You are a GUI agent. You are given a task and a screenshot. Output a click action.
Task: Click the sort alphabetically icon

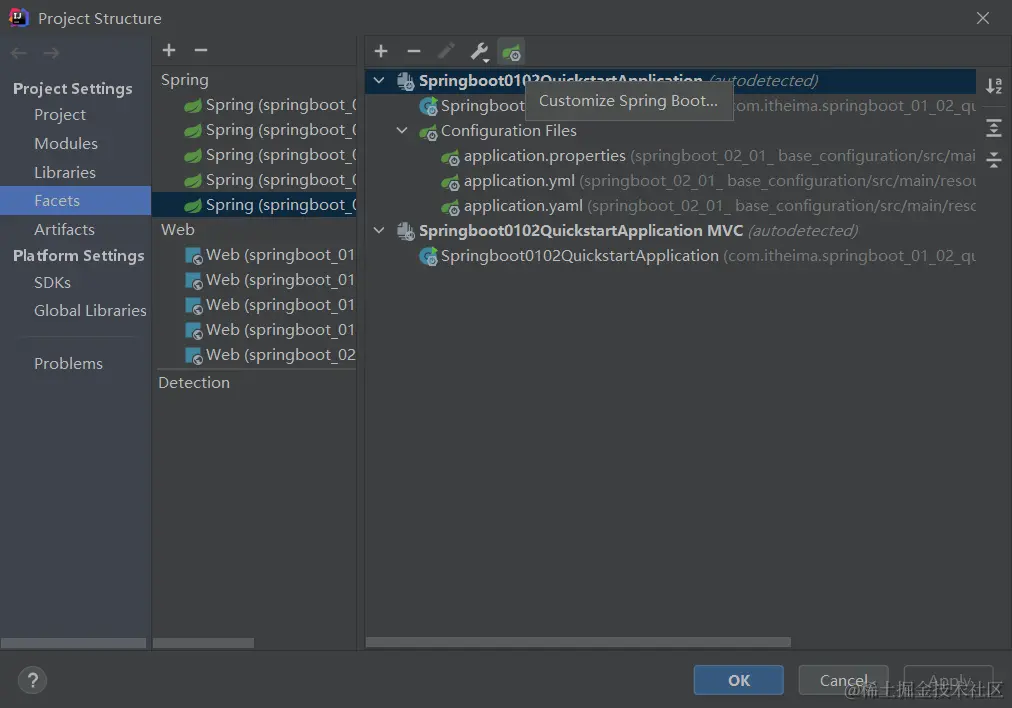click(994, 85)
